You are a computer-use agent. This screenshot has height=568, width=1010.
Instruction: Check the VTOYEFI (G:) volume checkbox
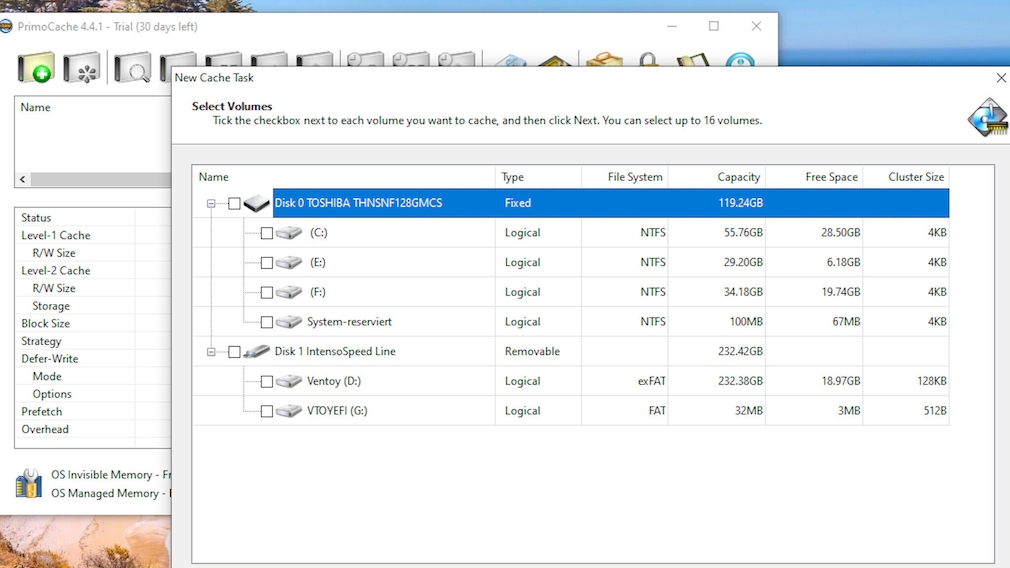pos(266,411)
